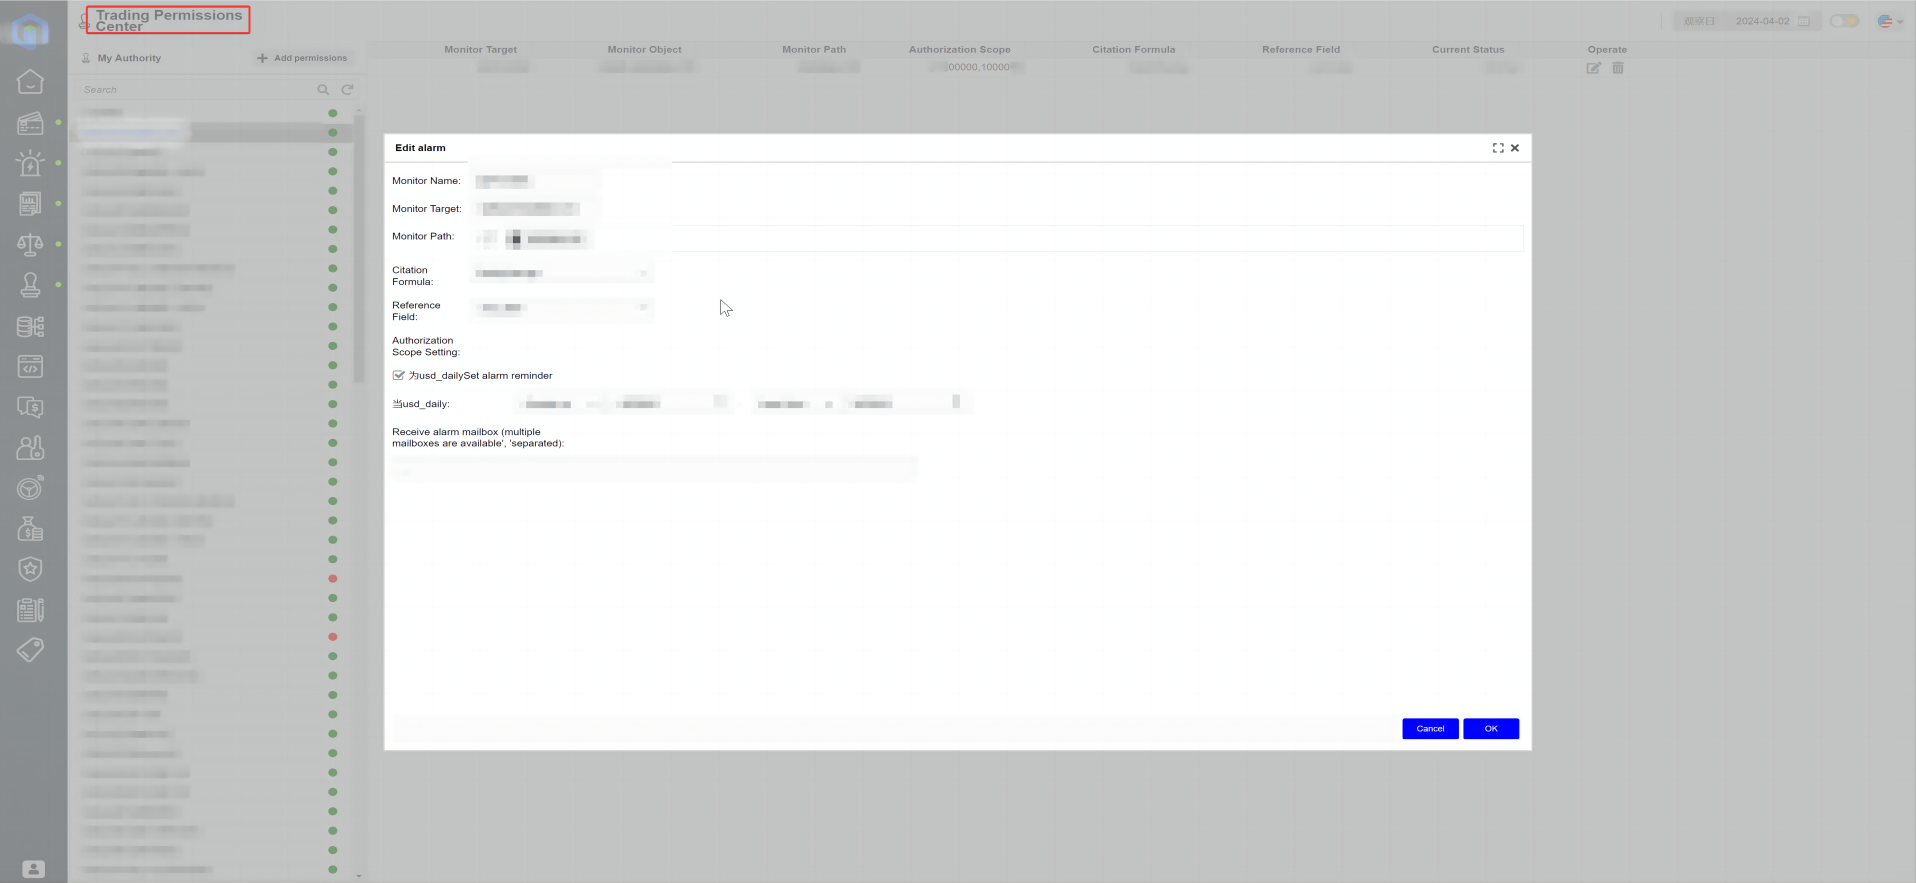
Task: Toggle the usd_daily Set alarm reminder checkbox
Action: (399, 376)
